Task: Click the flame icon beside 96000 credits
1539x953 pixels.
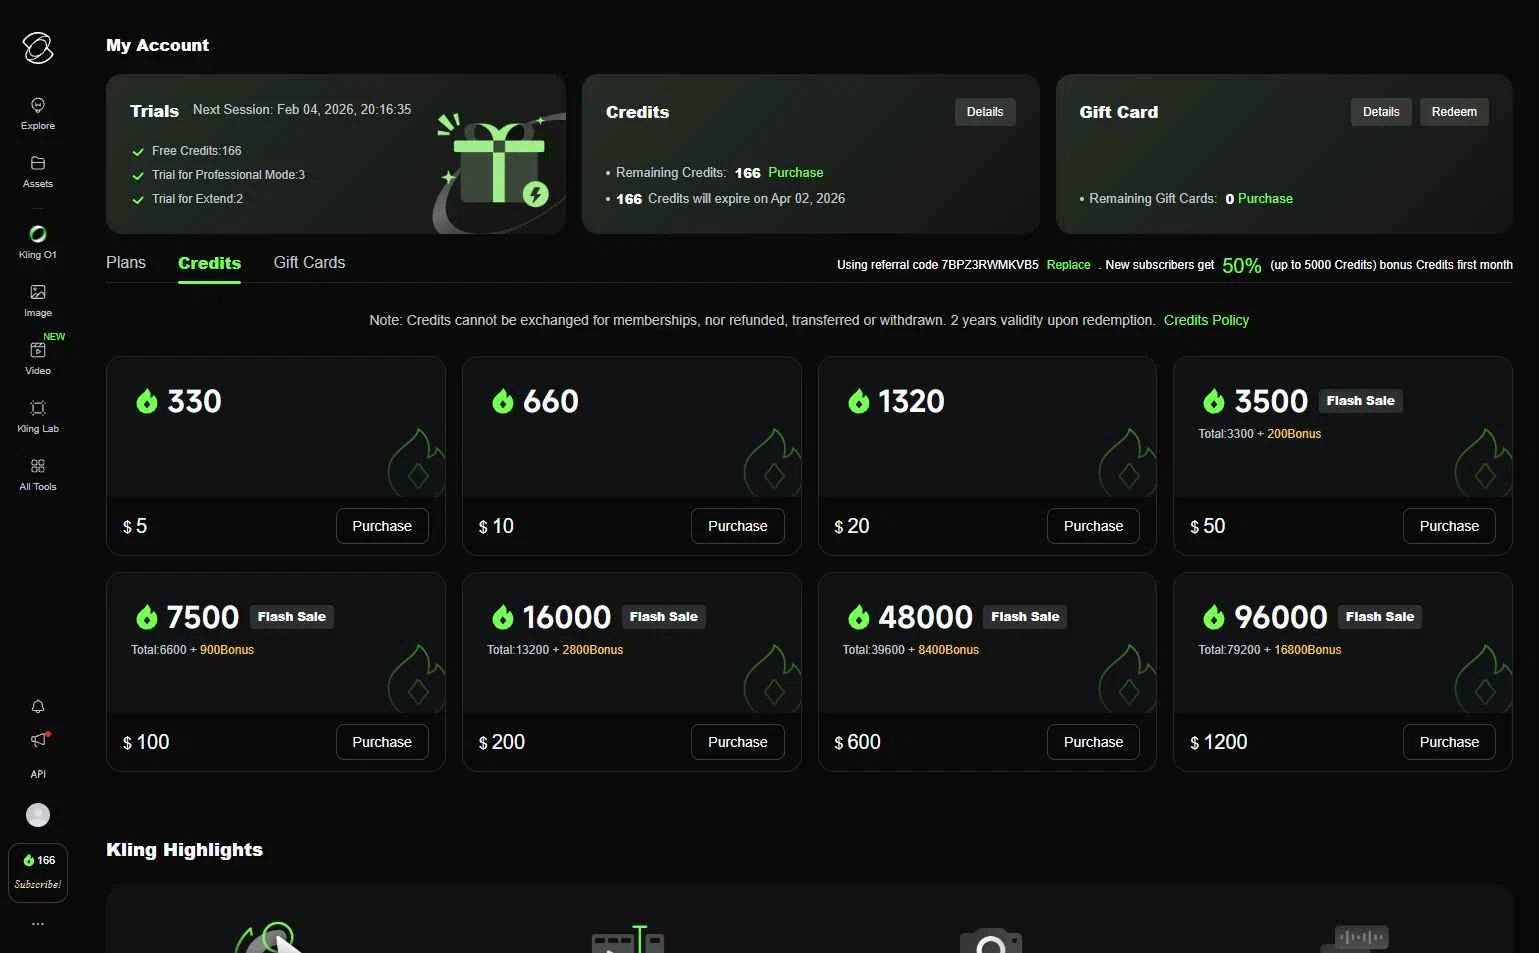Action: tap(1214, 618)
